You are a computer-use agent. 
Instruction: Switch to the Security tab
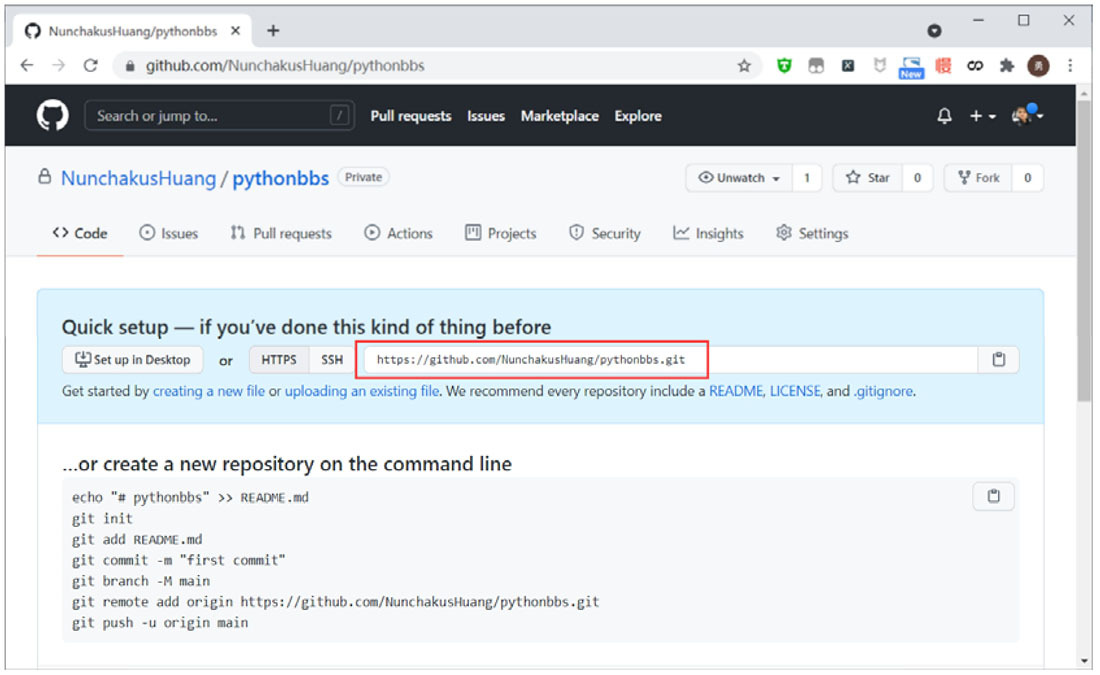click(x=605, y=234)
